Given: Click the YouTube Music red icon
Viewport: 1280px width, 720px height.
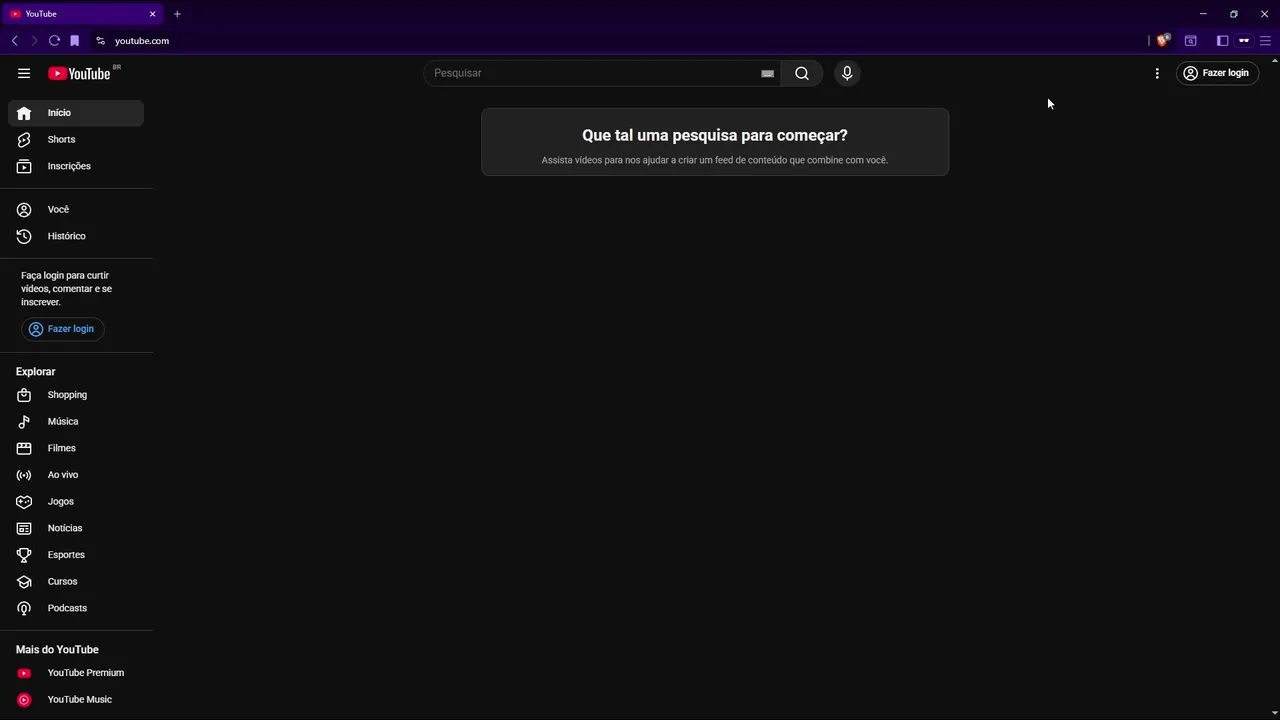Looking at the screenshot, I should pyautogui.click(x=24, y=700).
